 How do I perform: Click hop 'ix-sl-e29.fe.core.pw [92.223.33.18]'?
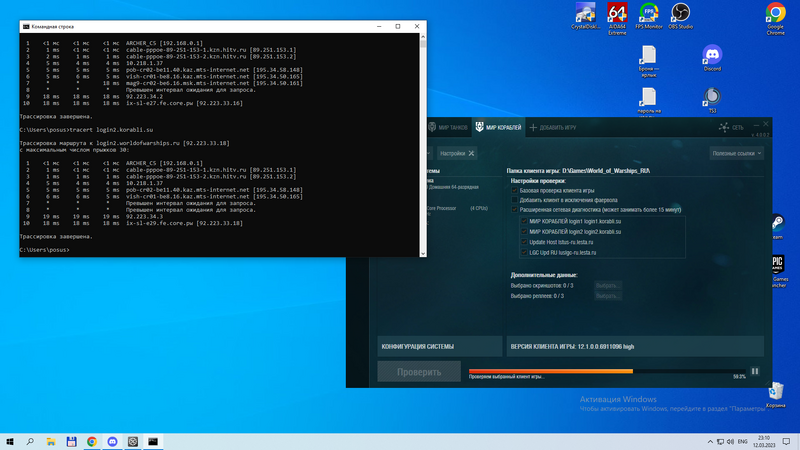click(185, 223)
